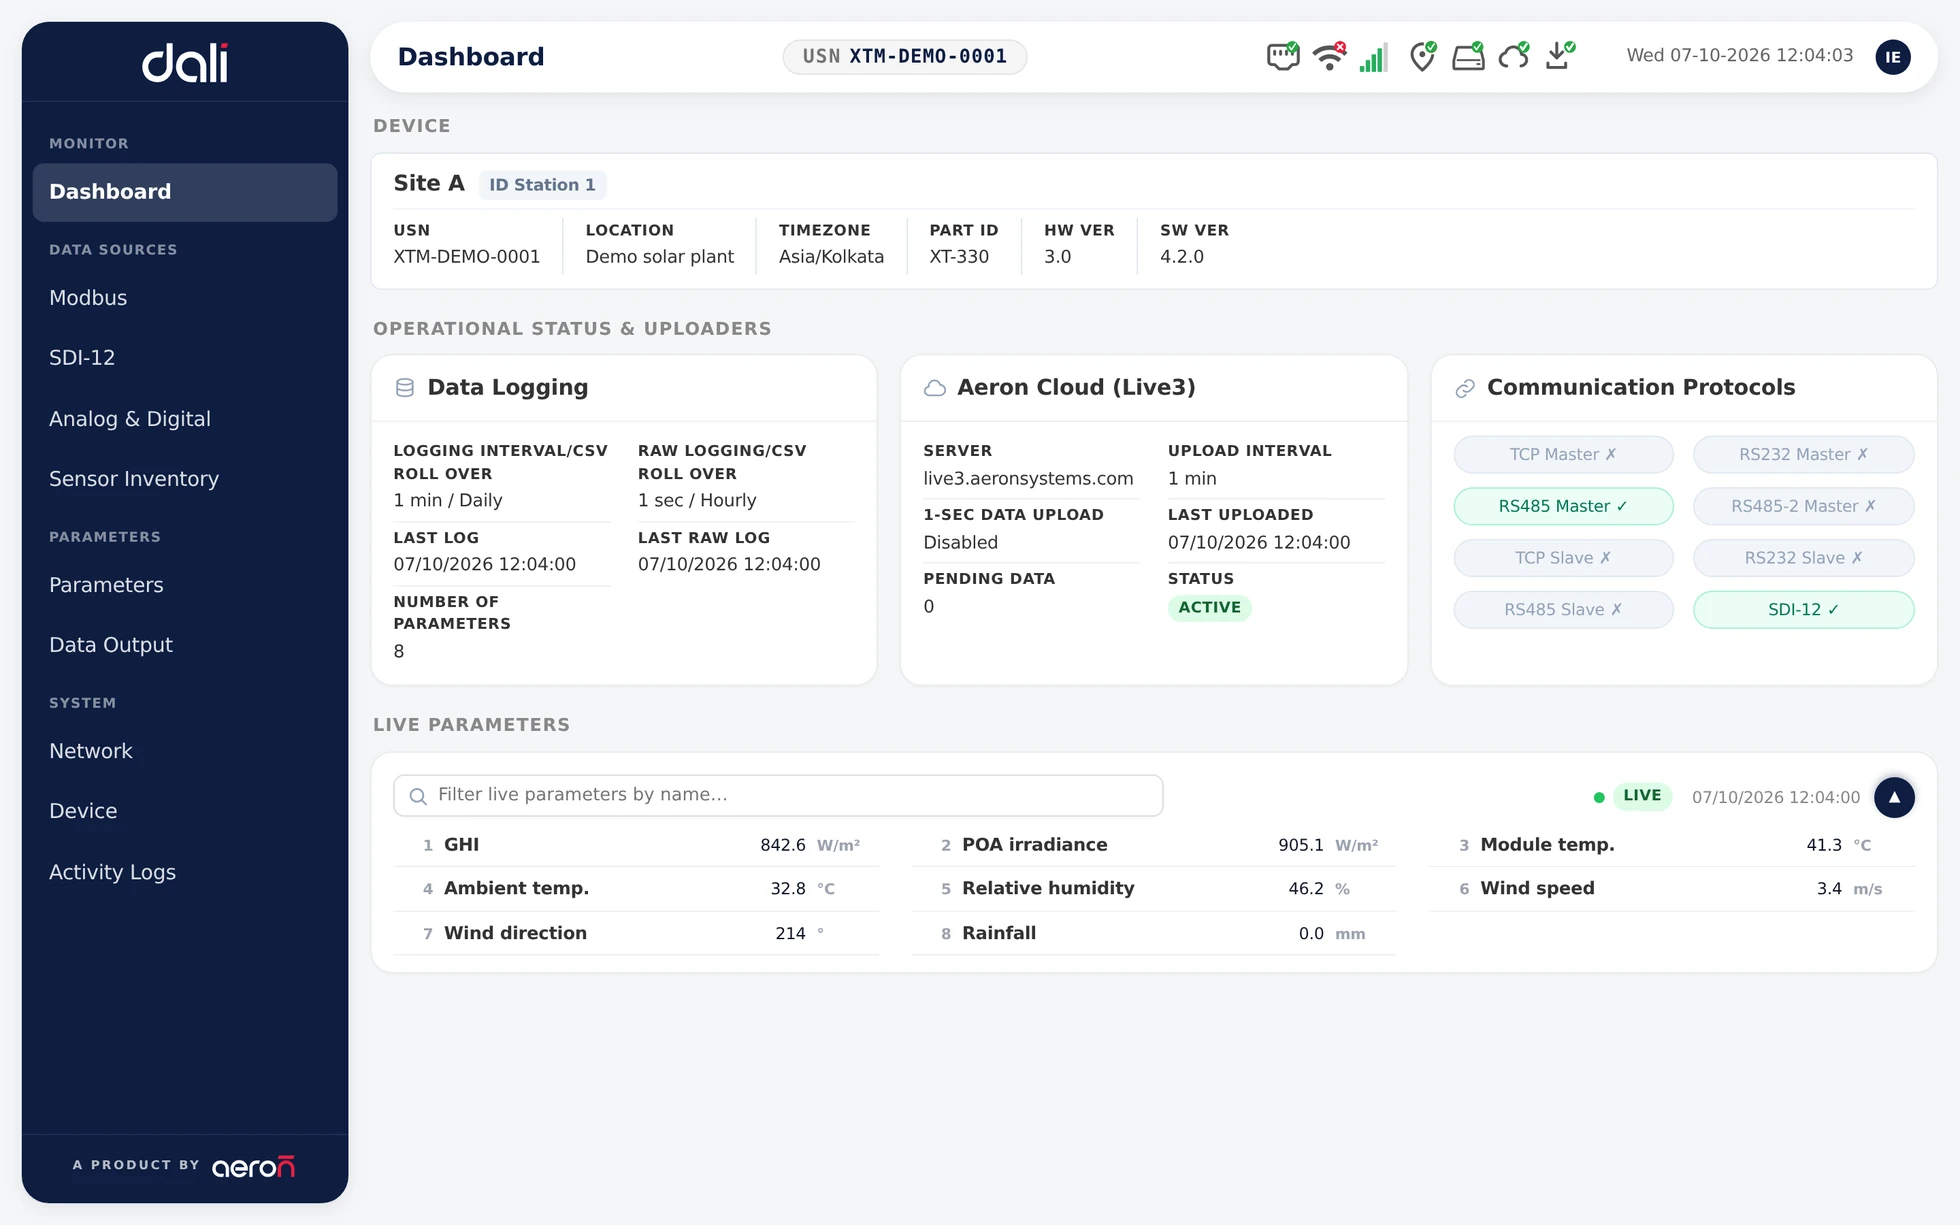
Task: Open Sensor Inventory page
Action: [x=185, y=479]
